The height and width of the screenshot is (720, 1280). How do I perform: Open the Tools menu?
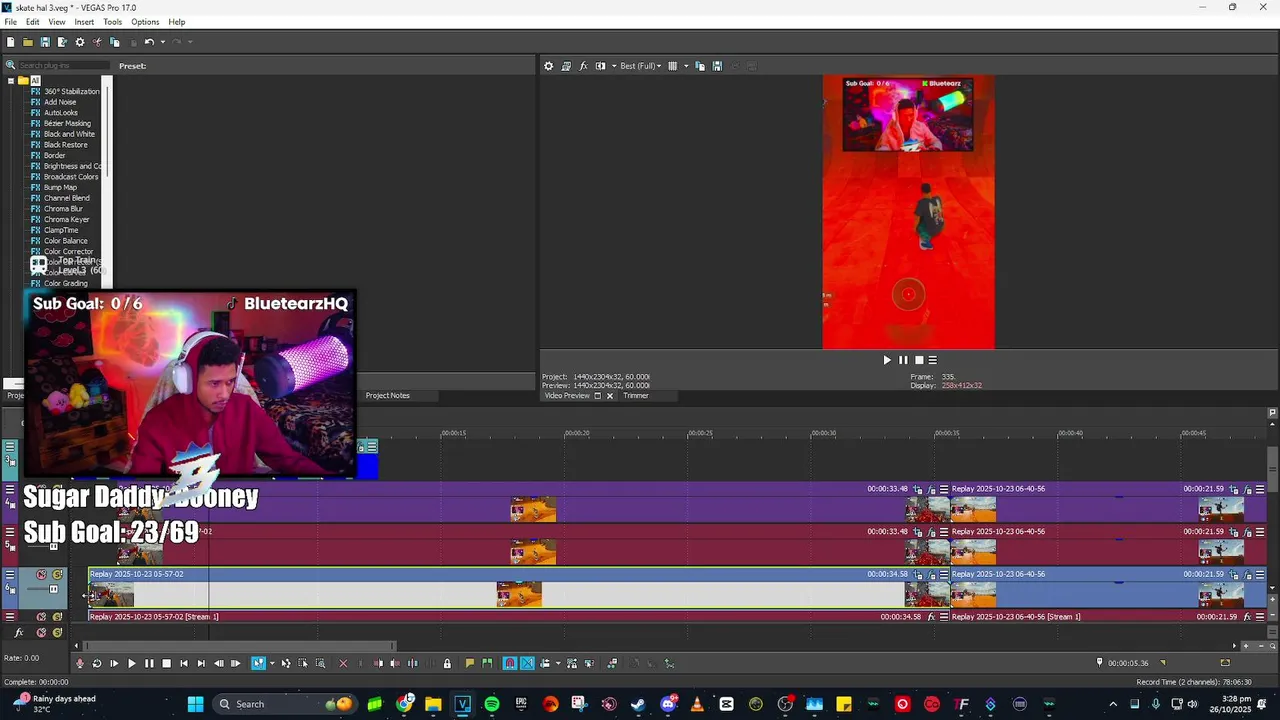[x=113, y=22]
